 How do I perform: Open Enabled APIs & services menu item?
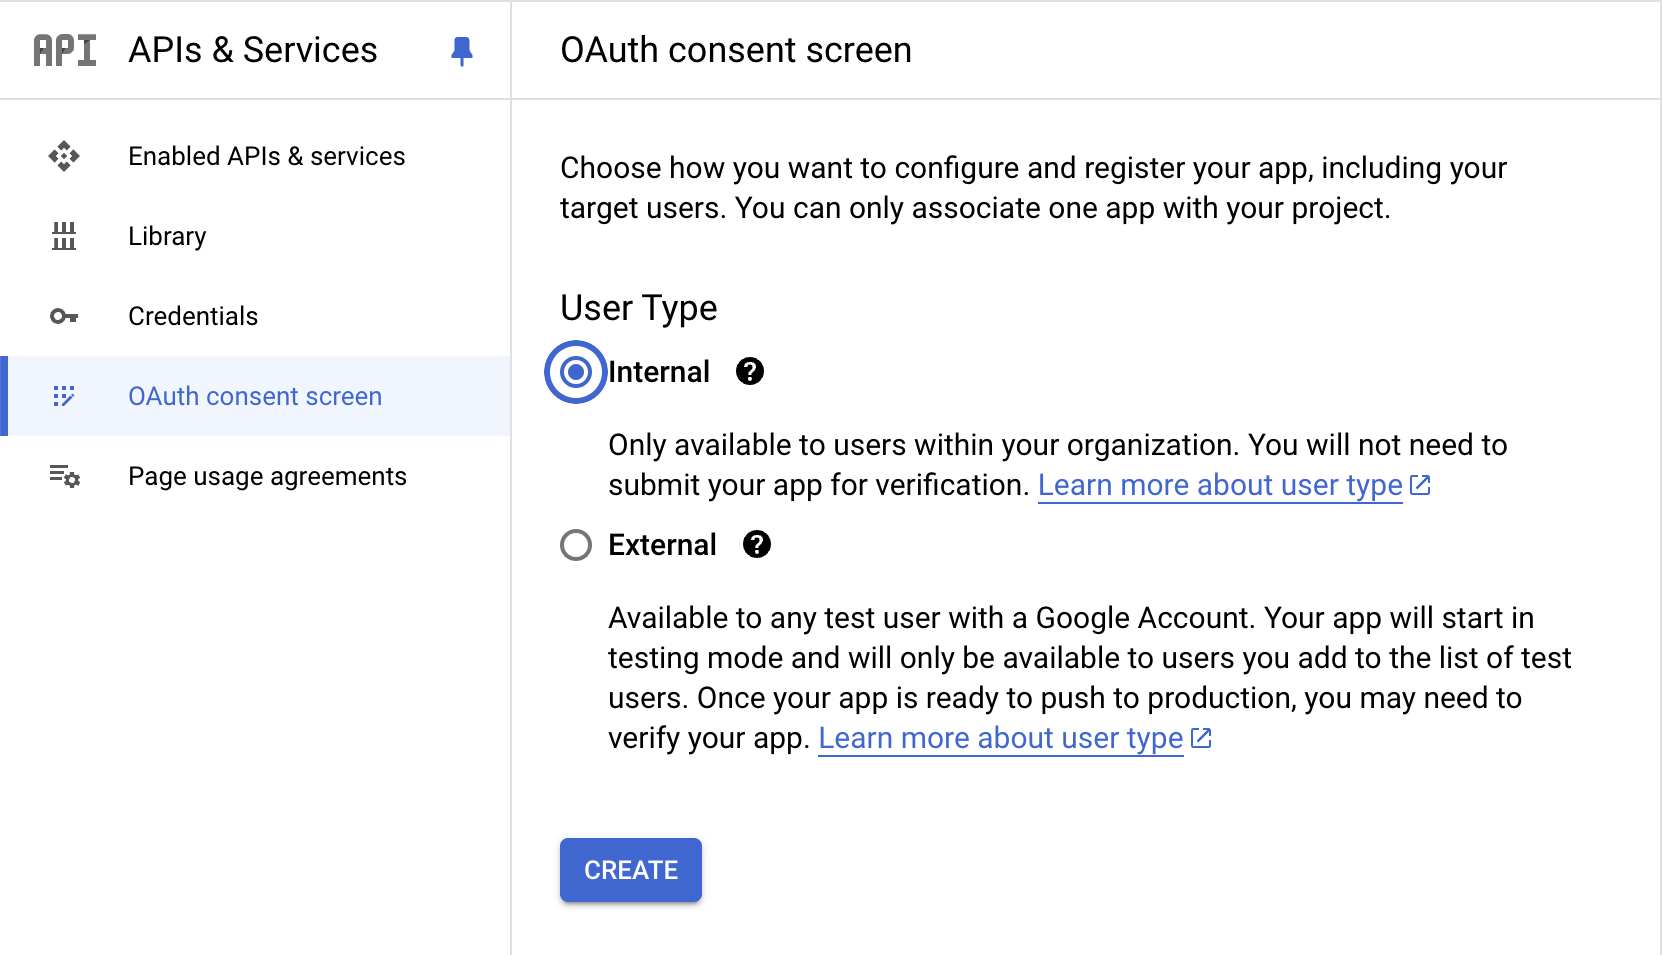256,156
